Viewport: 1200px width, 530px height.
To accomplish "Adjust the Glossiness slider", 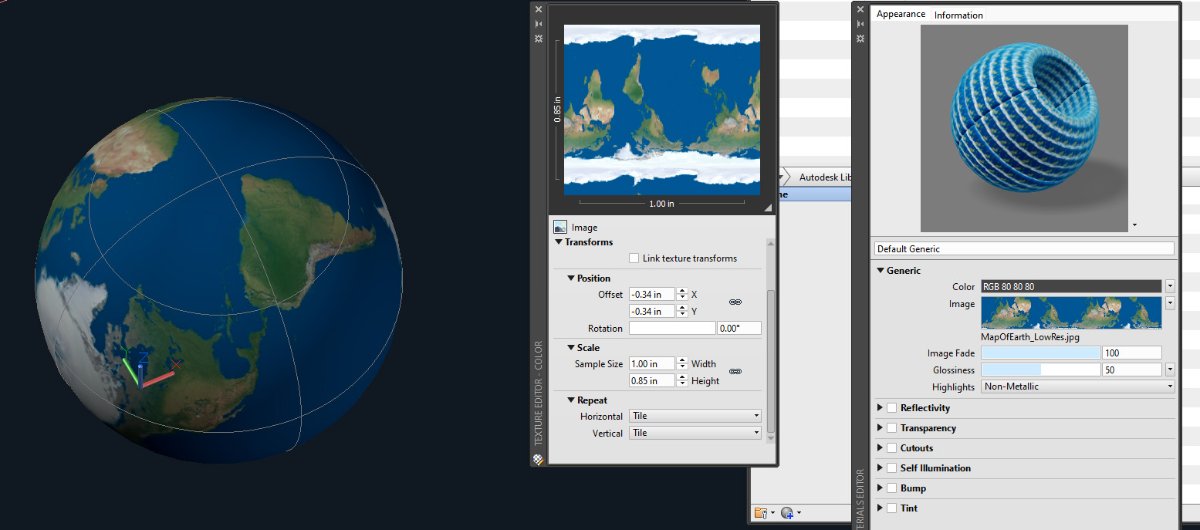I will click(1040, 369).
